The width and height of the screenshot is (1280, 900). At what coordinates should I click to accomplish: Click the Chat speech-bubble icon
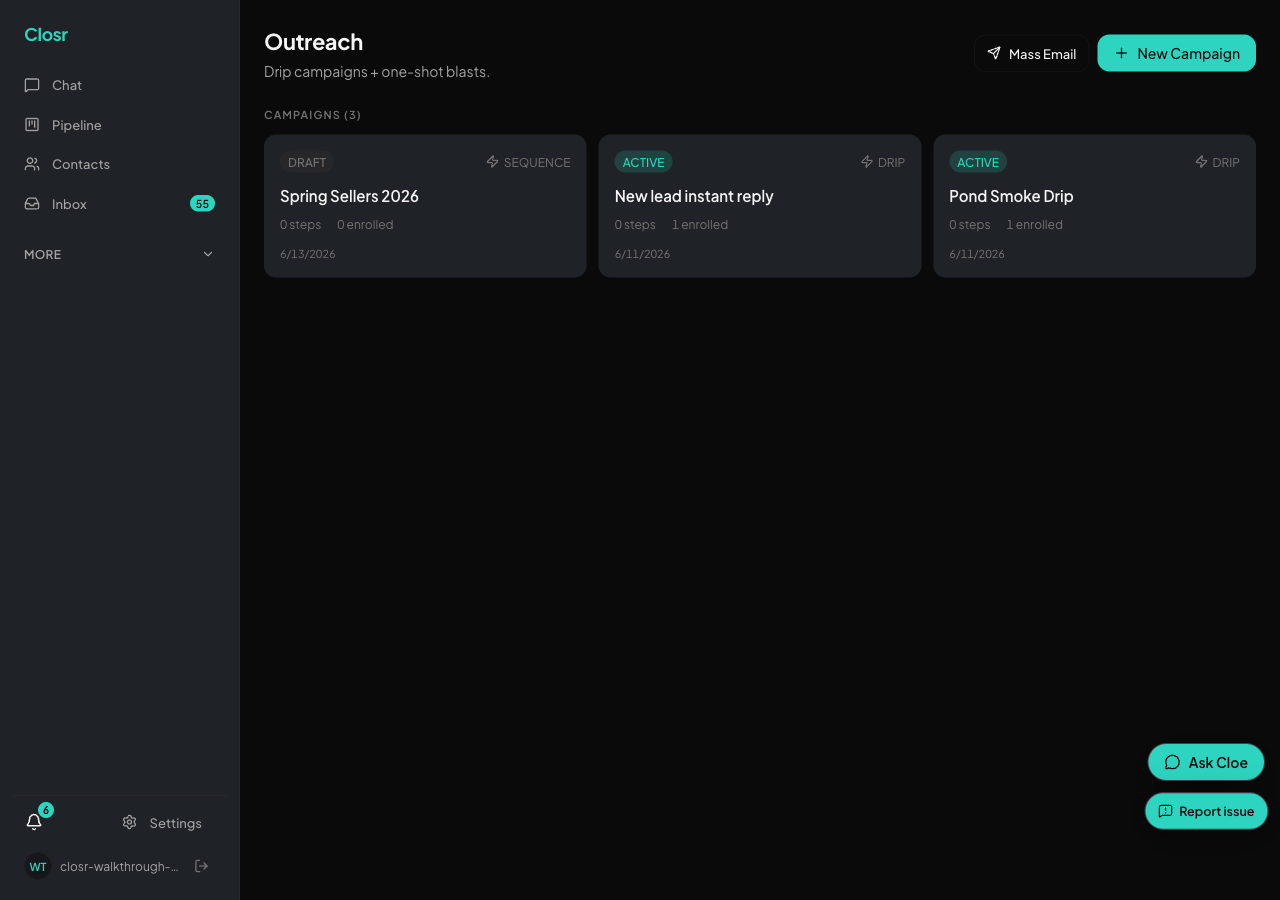coord(32,85)
